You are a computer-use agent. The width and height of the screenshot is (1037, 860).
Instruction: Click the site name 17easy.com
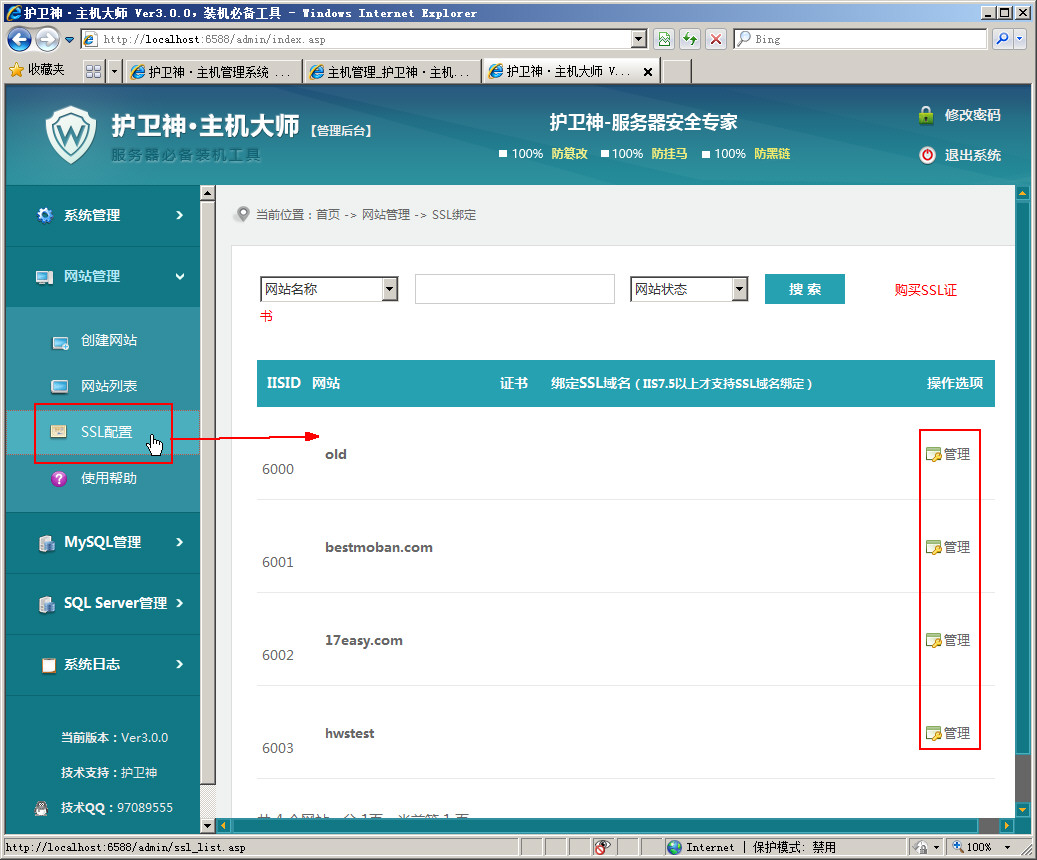pyautogui.click(x=364, y=641)
